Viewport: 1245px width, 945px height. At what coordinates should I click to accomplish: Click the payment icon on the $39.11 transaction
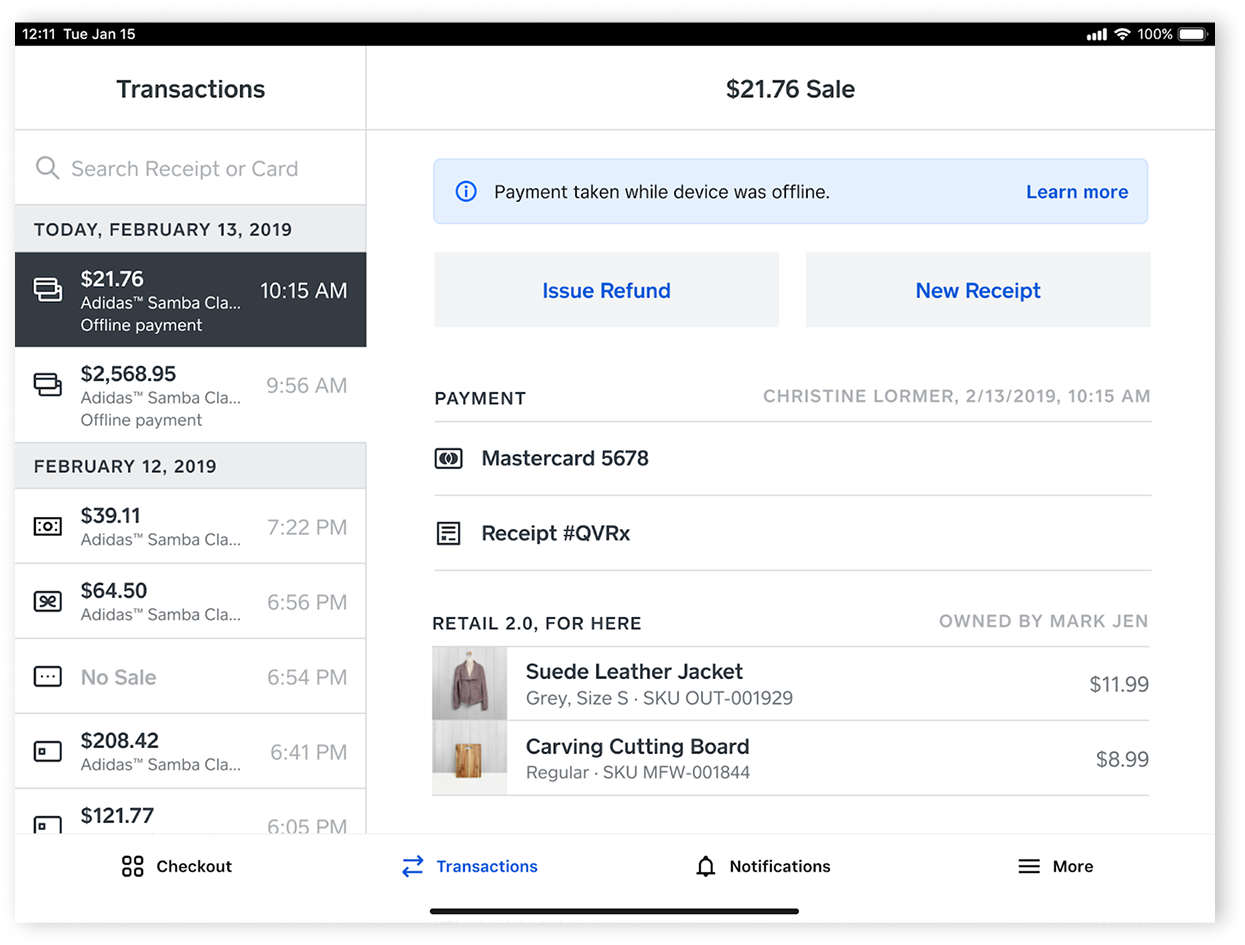click(x=47, y=526)
